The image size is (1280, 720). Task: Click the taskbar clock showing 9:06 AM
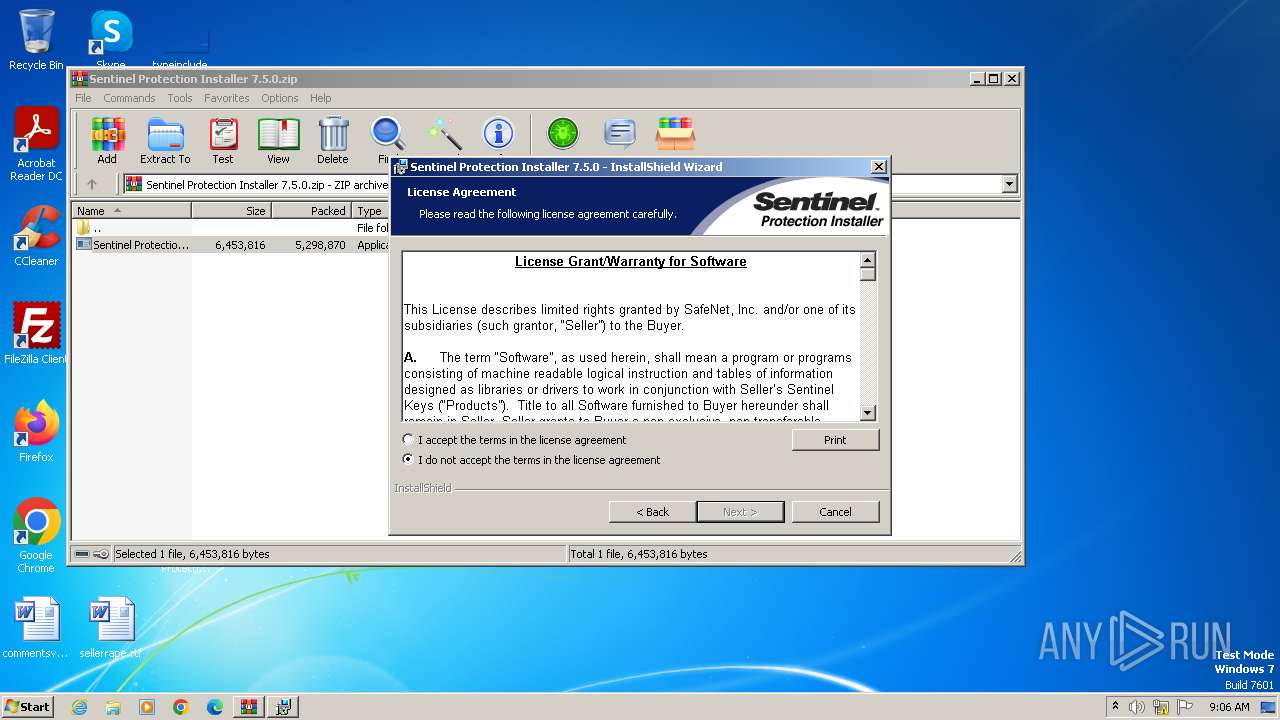click(x=1229, y=707)
